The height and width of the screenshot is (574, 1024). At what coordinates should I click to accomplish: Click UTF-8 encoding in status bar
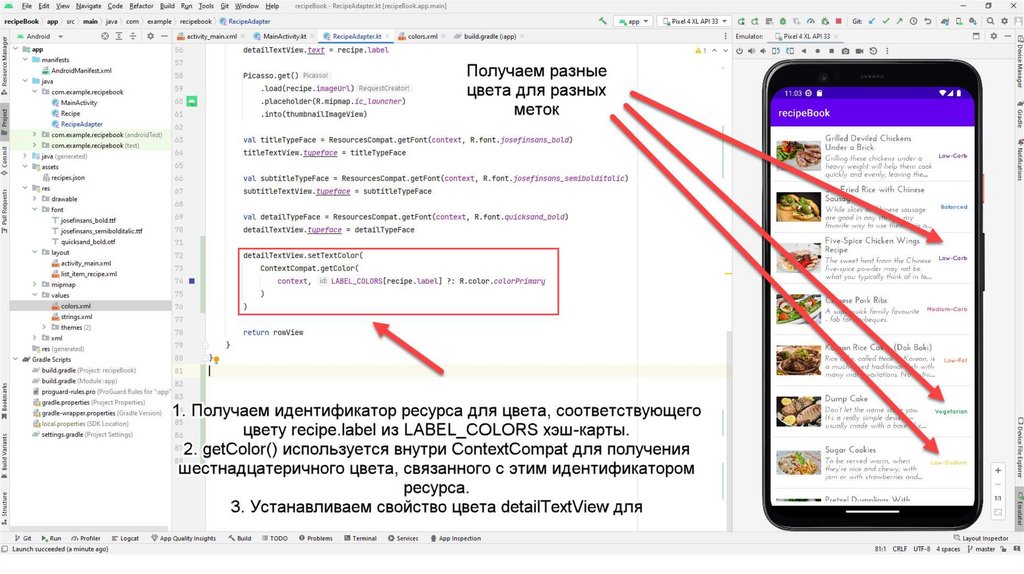point(921,549)
